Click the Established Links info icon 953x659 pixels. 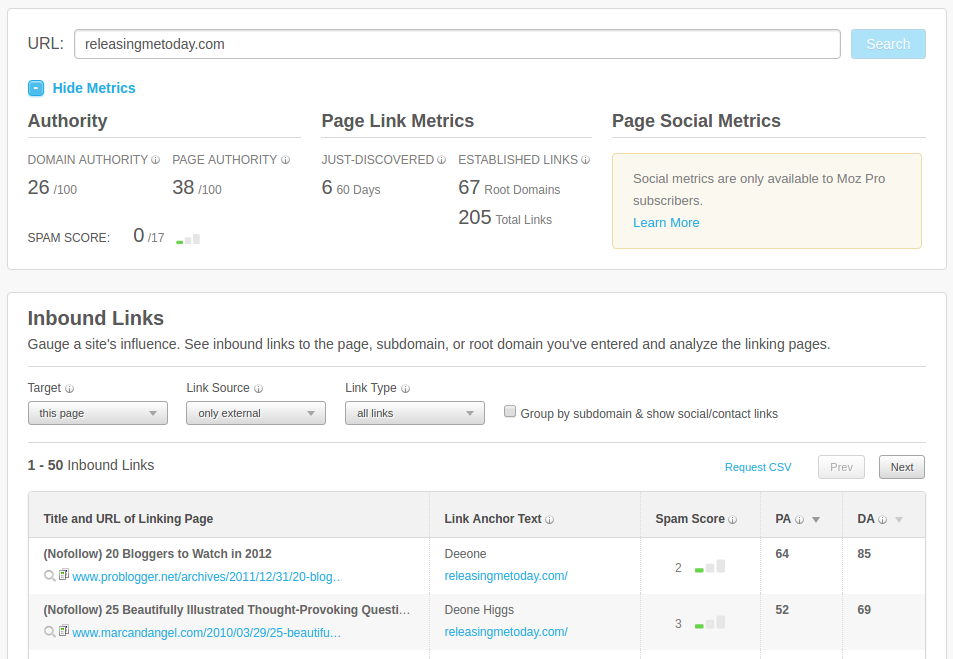click(585, 160)
